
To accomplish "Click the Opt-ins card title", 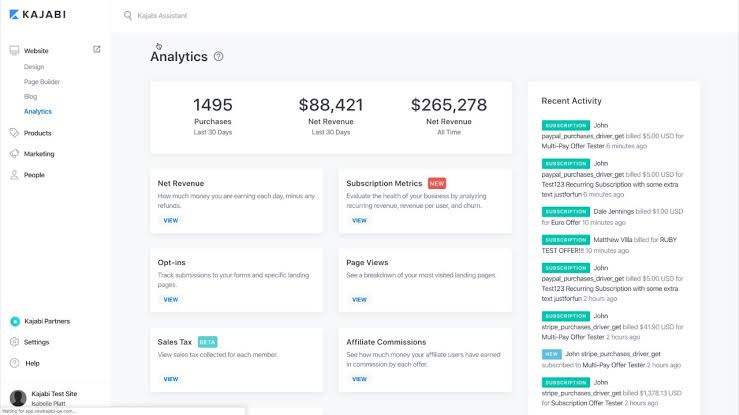I will [172, 262].
